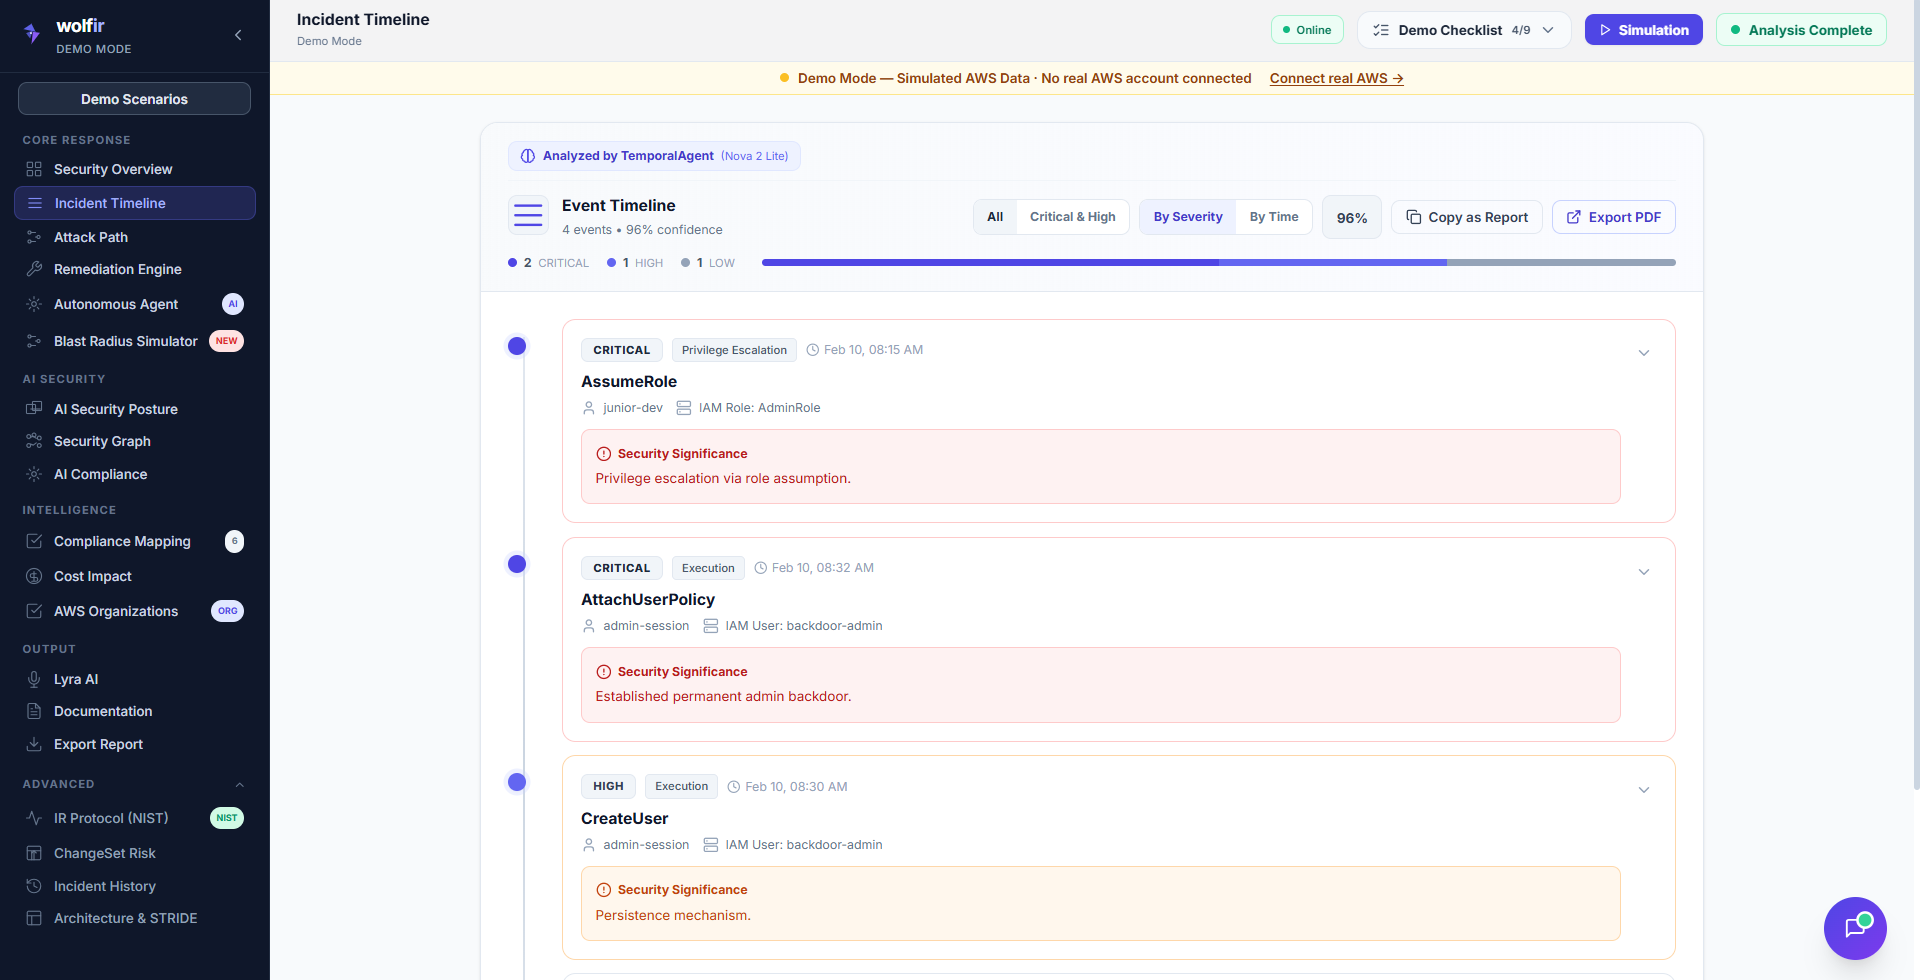Click the Architecture & STRIDE icon

coord(34,918)
